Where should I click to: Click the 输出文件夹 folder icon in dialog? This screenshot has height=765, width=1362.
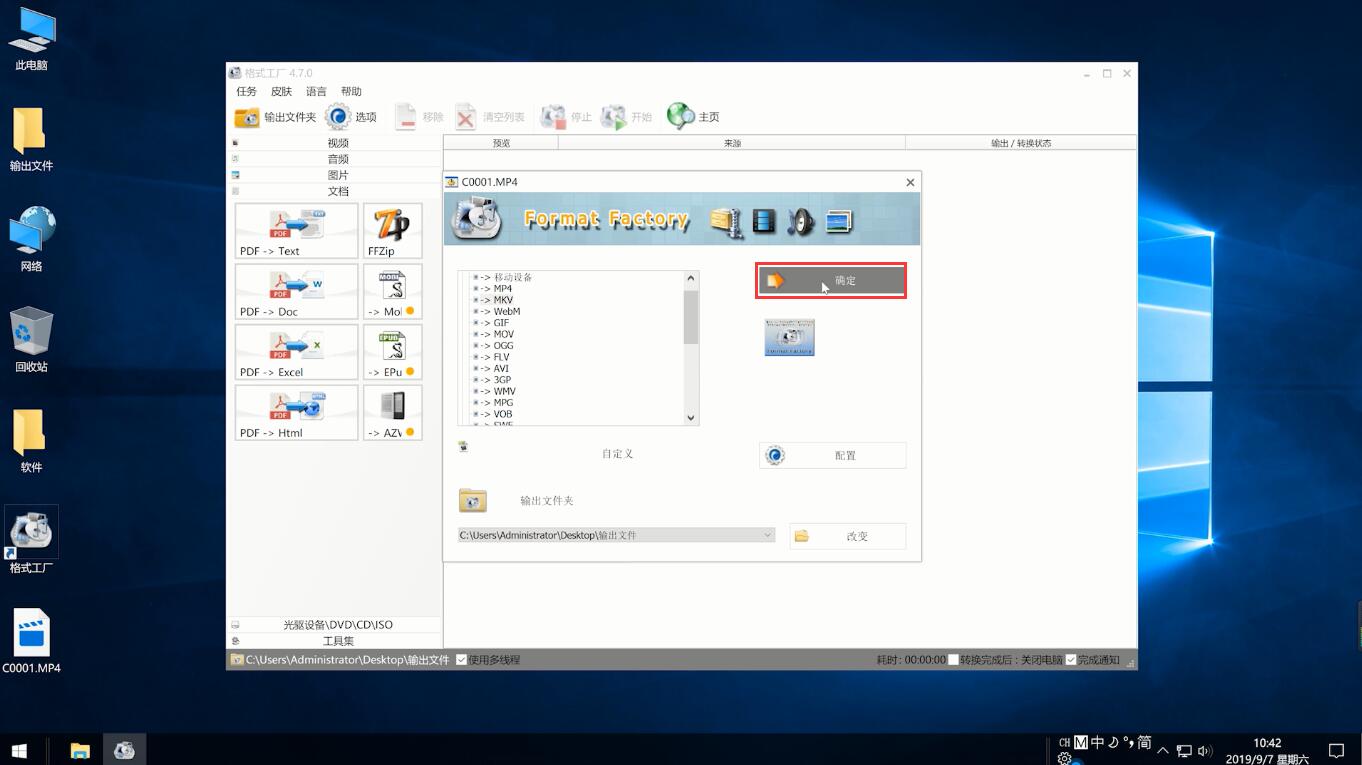473,500
